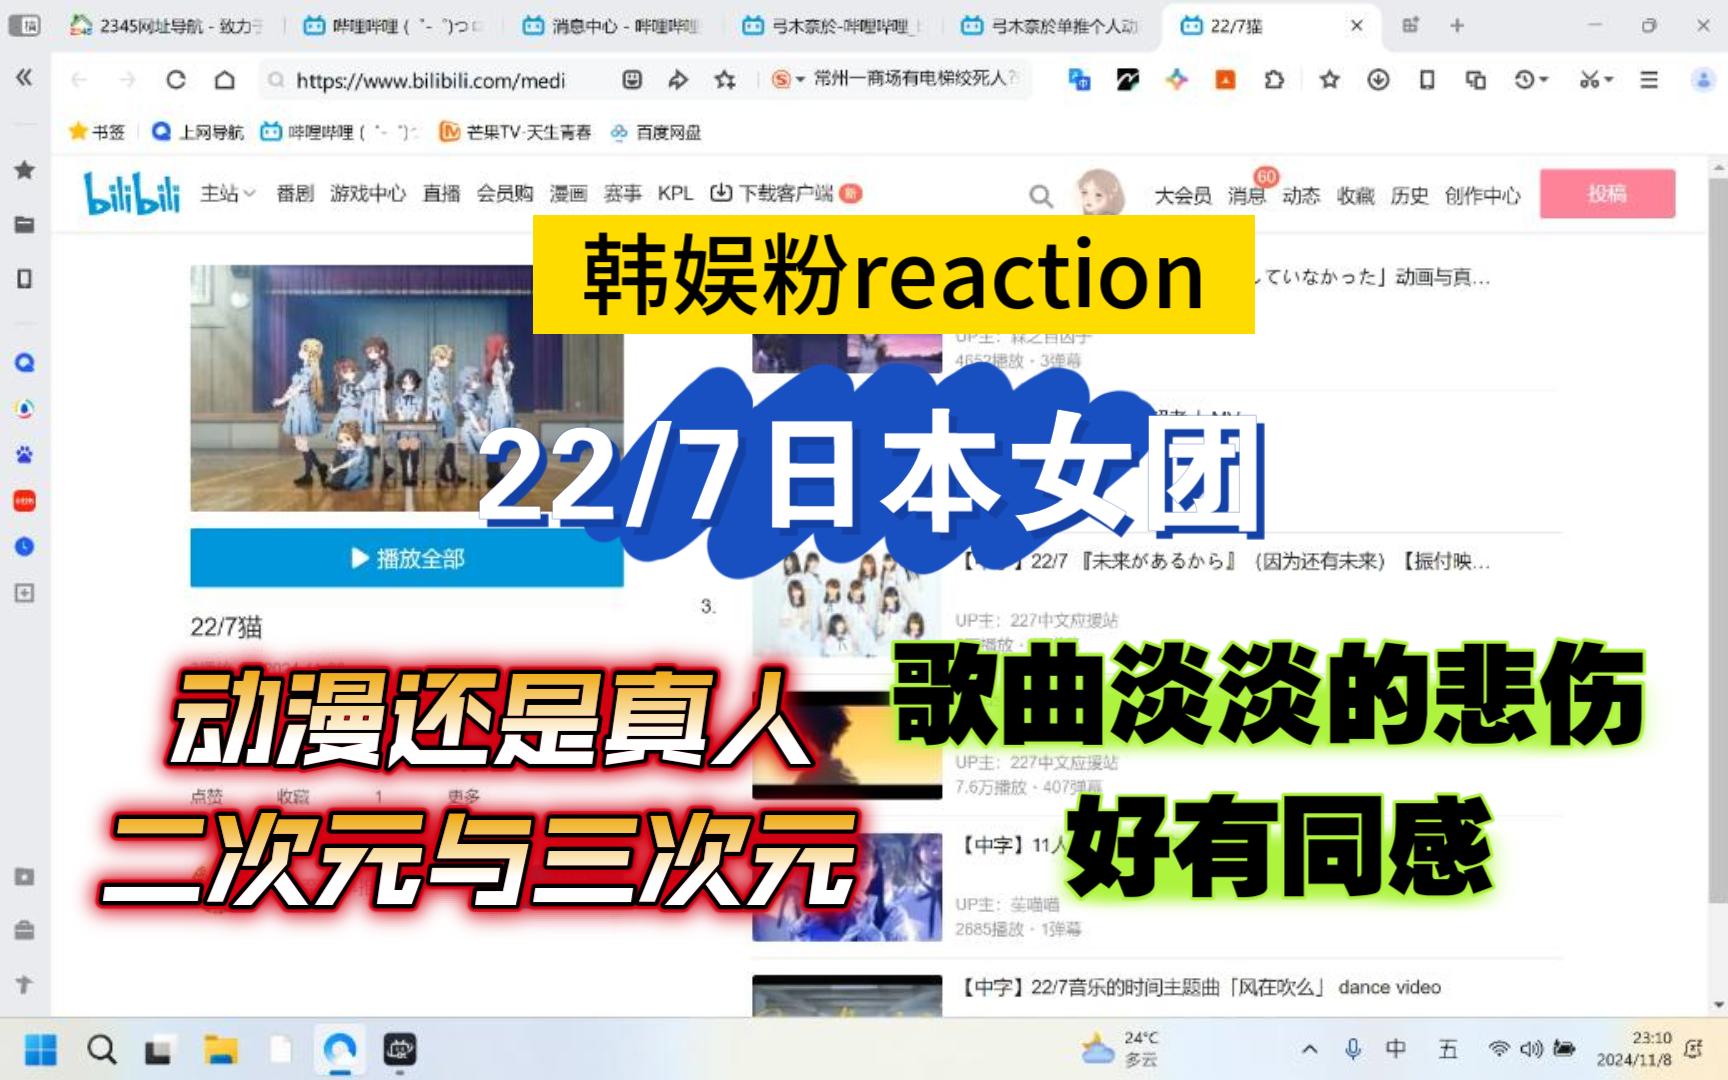Screen dimensions: 1728x1080
Task: Open 大会员 link
Action: pyautogui.click(x=1183, y=196)
